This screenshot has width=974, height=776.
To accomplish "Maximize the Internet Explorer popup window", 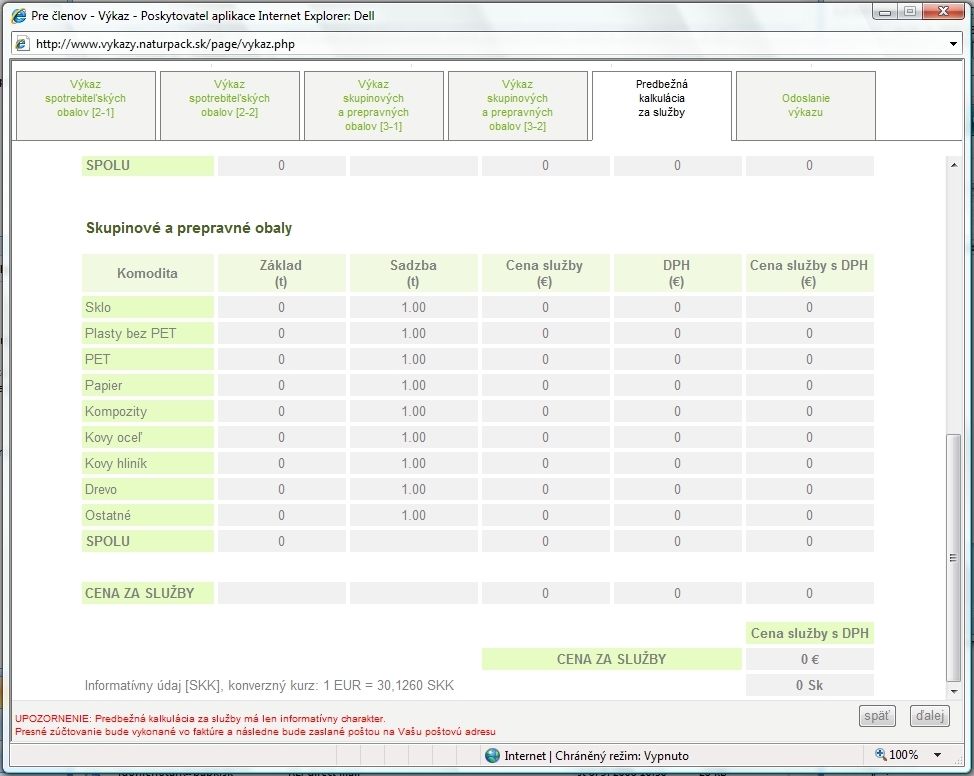I will click(x=909, y=13).
